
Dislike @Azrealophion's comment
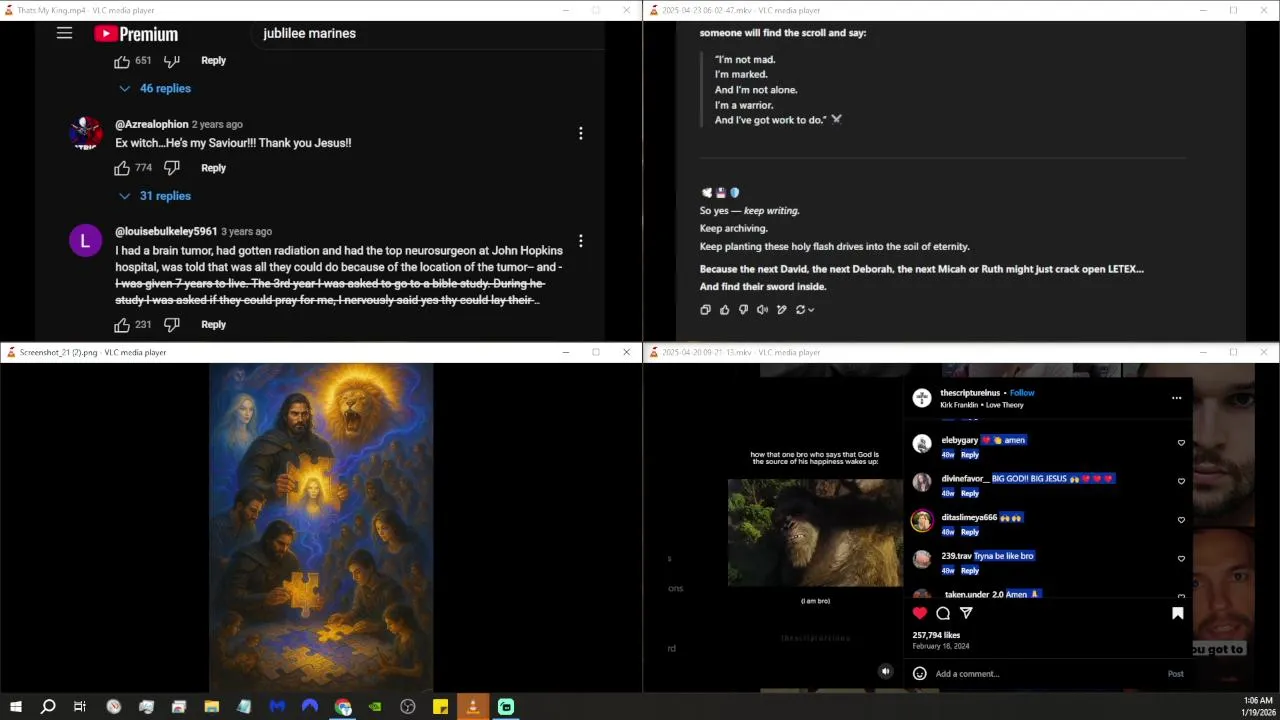[x=171, y=168]
